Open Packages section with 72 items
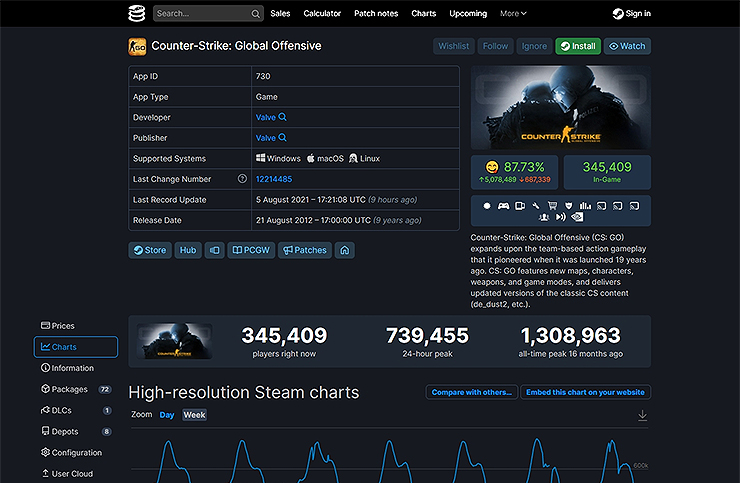The image size is (740, 483). coord(76,389)
